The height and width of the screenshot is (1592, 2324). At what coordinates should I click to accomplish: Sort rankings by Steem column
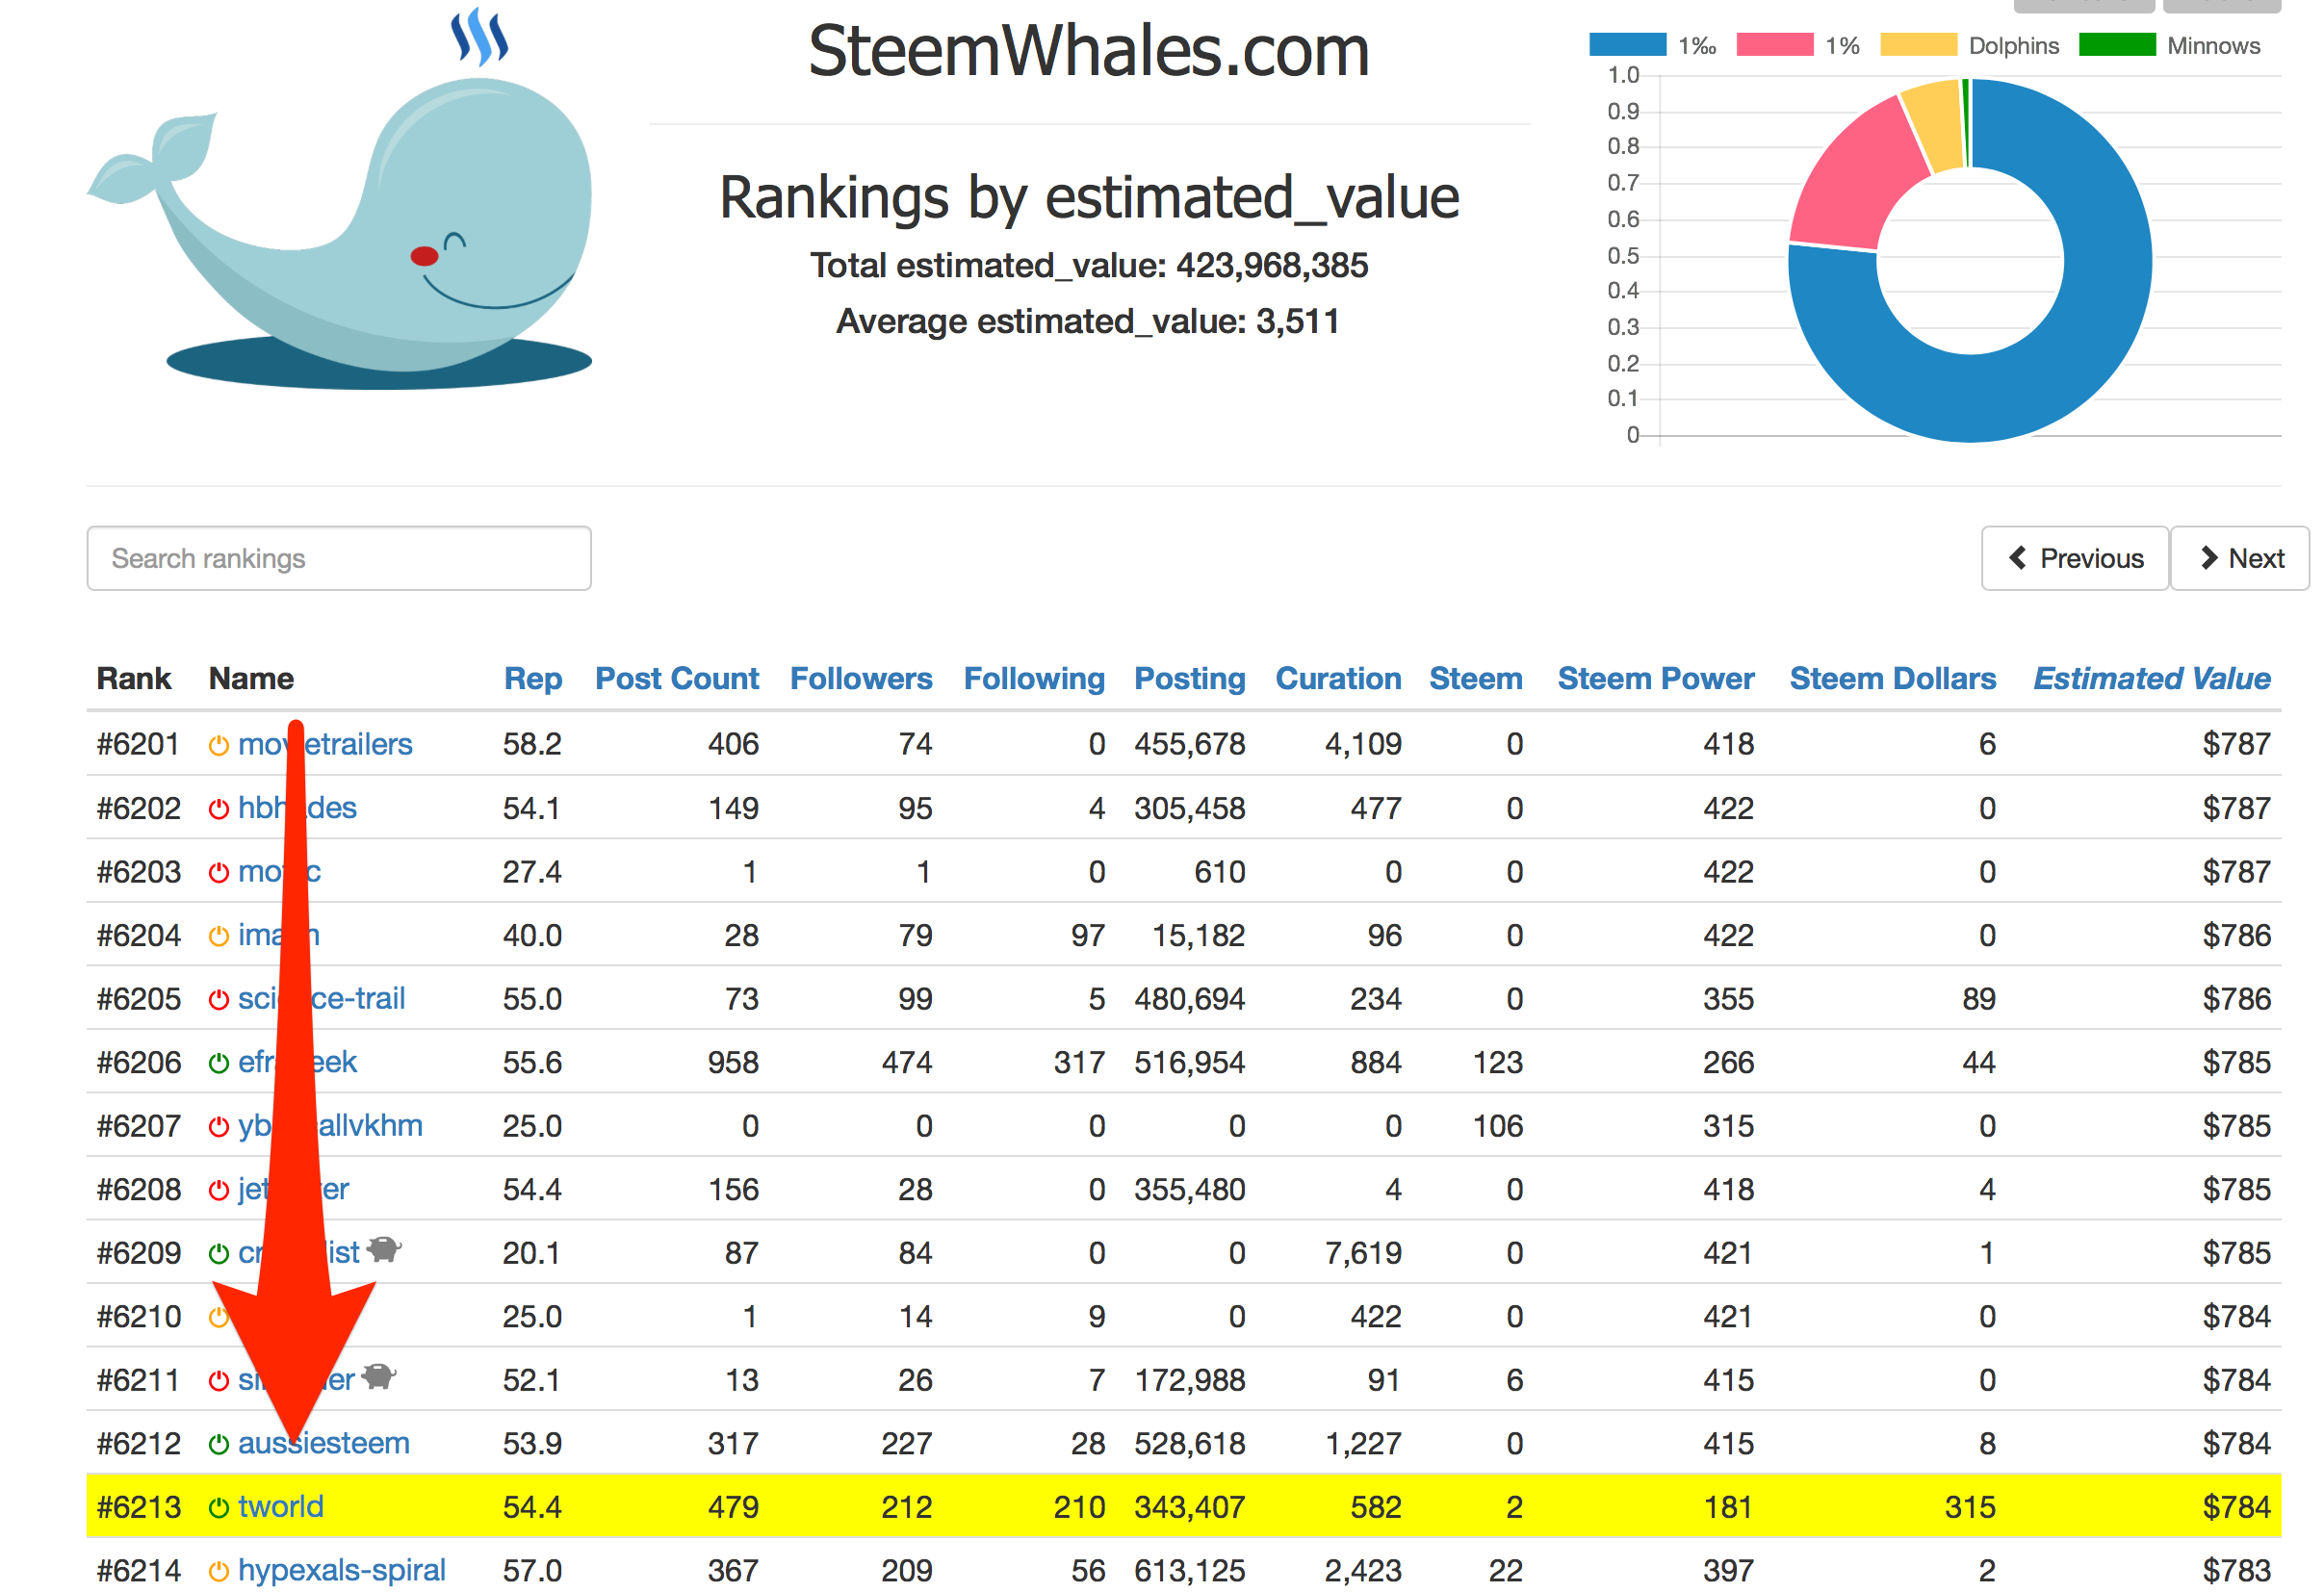click(x=1476, y=679)
